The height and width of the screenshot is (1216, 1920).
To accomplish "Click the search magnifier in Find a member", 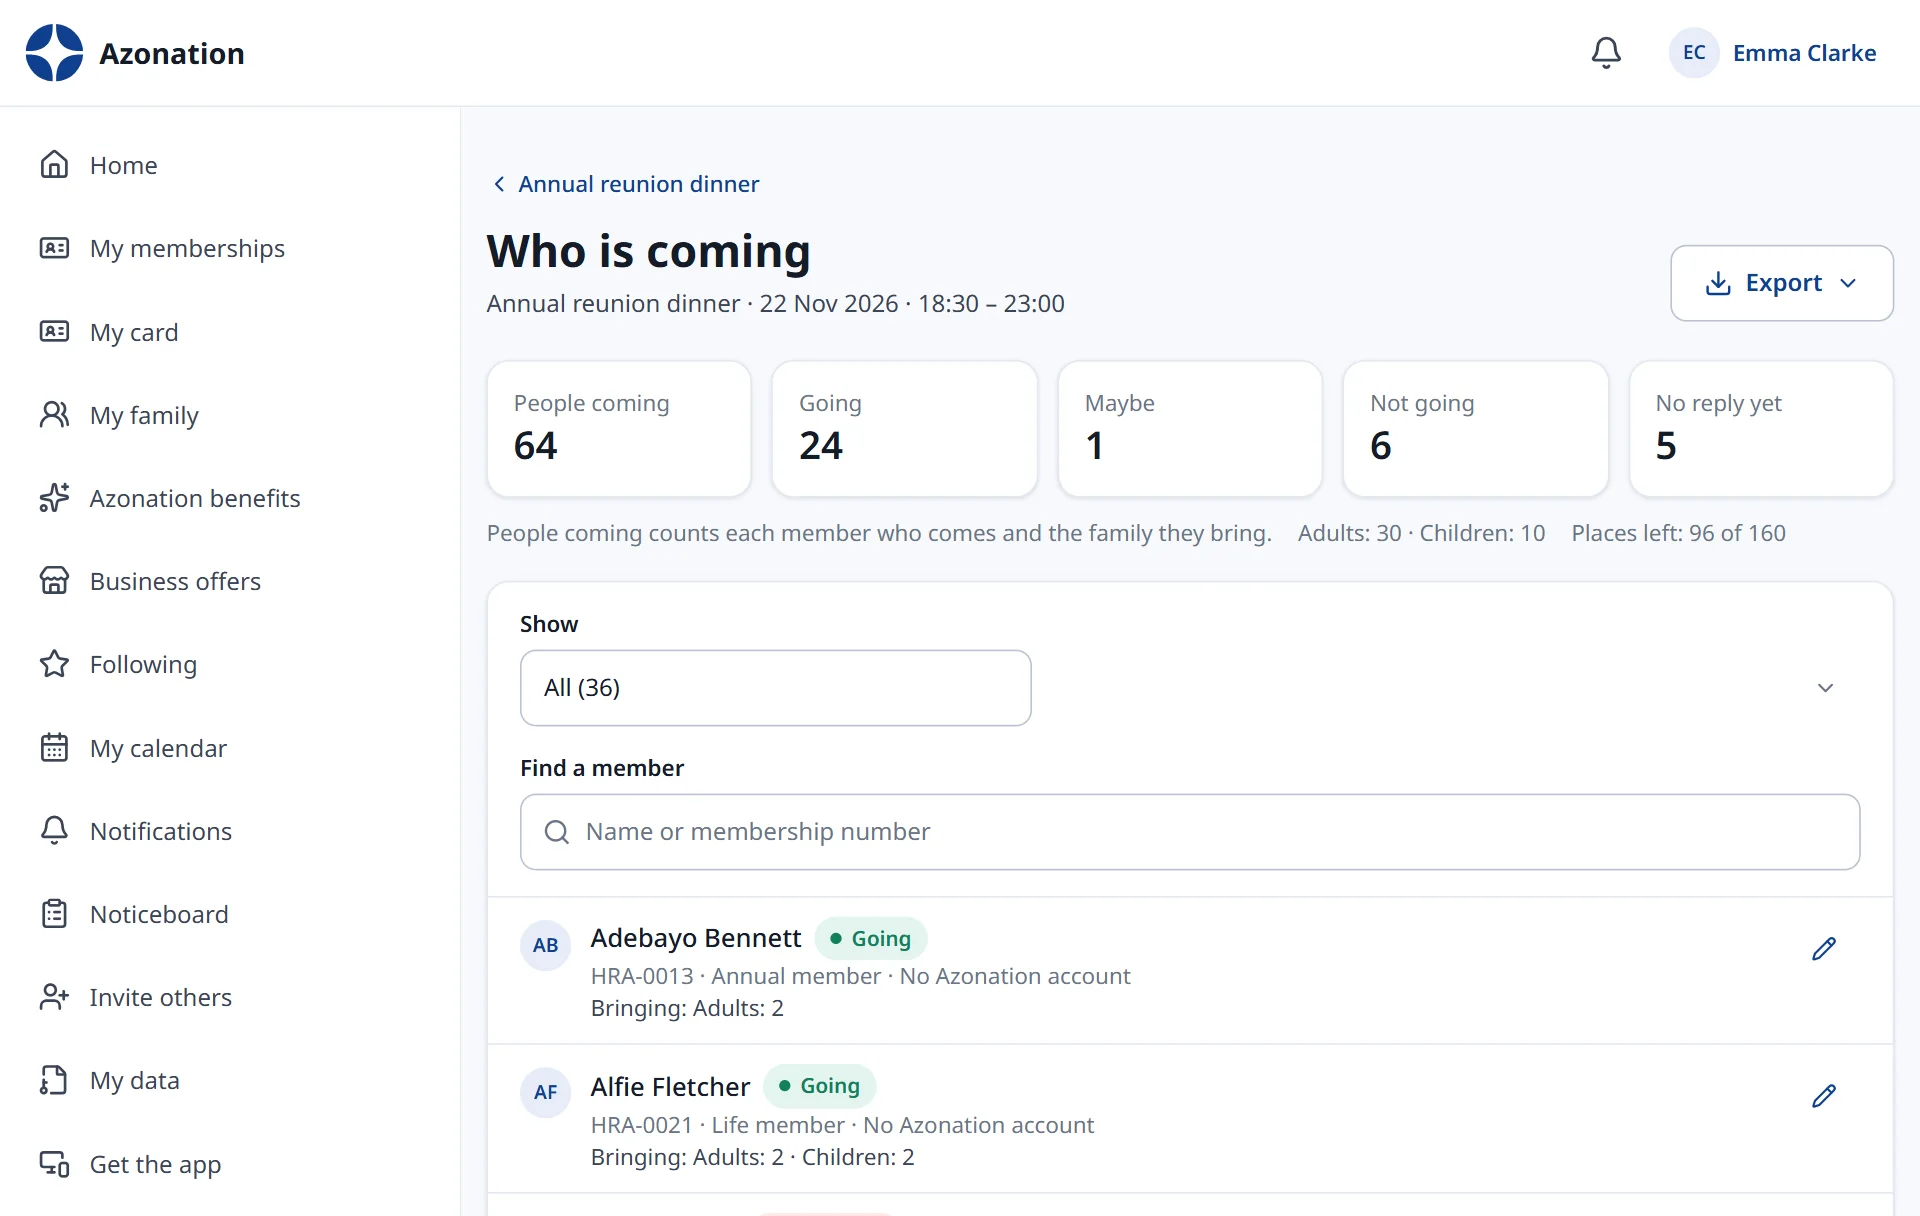I will (557, 832).
